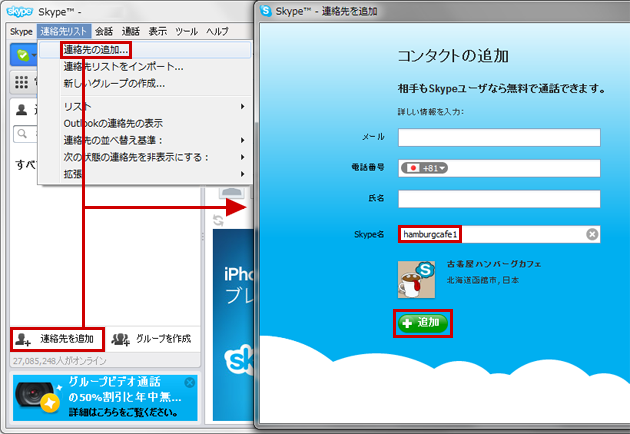Click the メール input field

499,137
